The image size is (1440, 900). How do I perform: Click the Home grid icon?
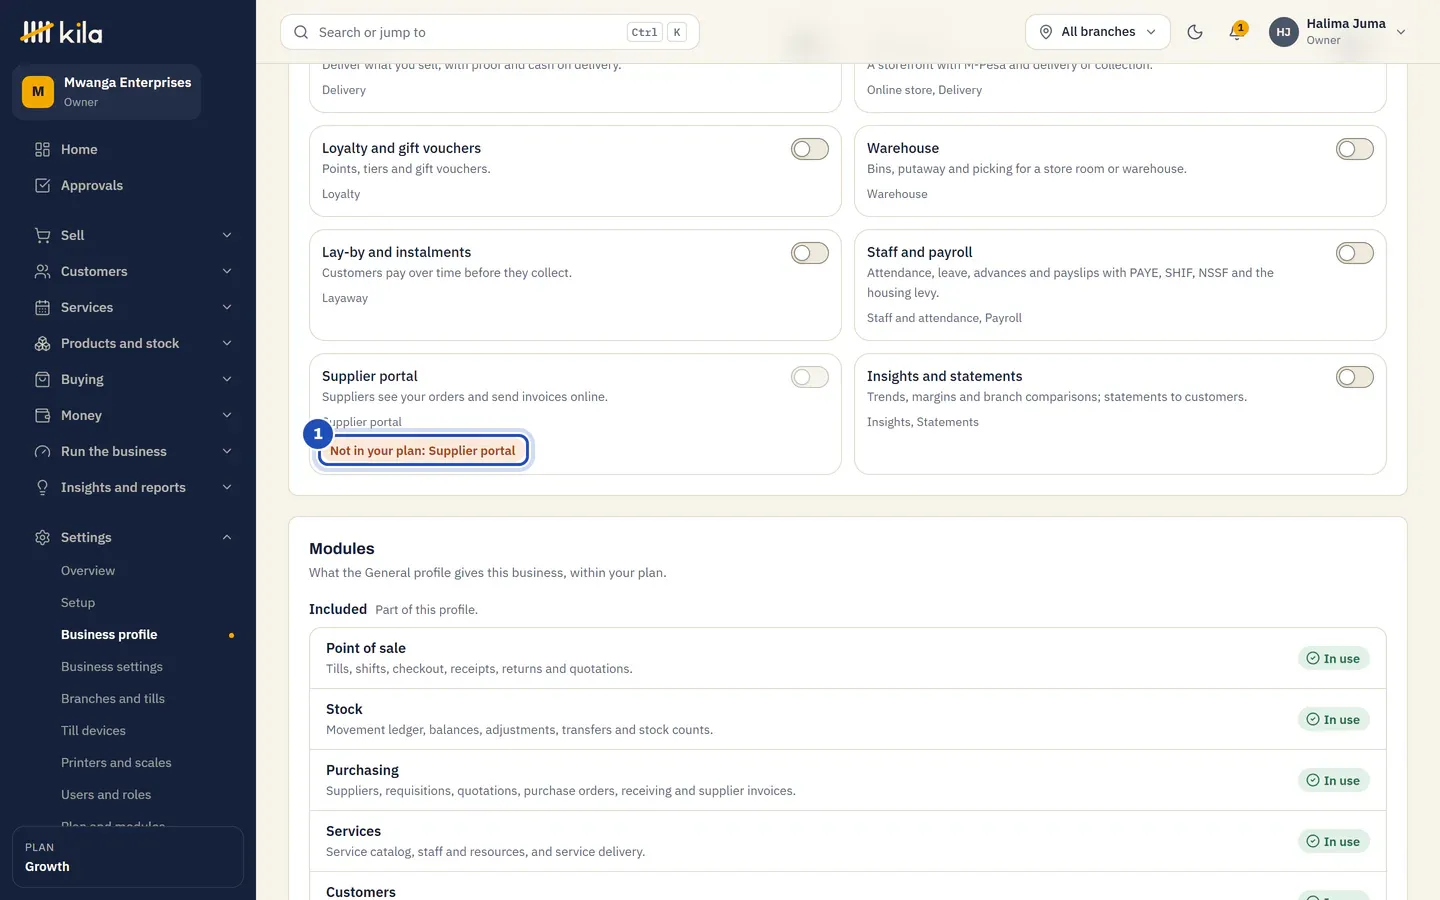42,149
